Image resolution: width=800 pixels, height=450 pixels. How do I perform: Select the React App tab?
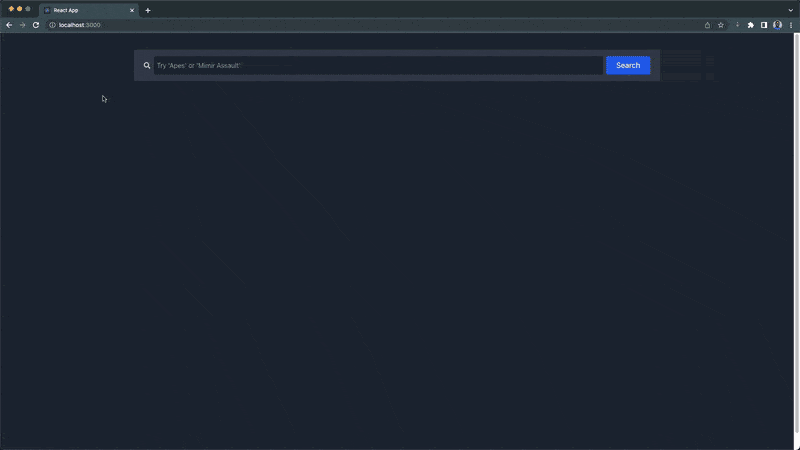tap(88, 10)
